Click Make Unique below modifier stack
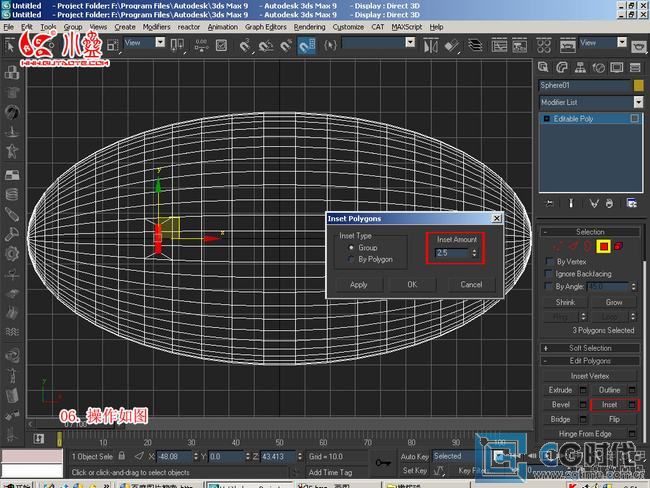 pyautogui.click(x=594, y=204)
